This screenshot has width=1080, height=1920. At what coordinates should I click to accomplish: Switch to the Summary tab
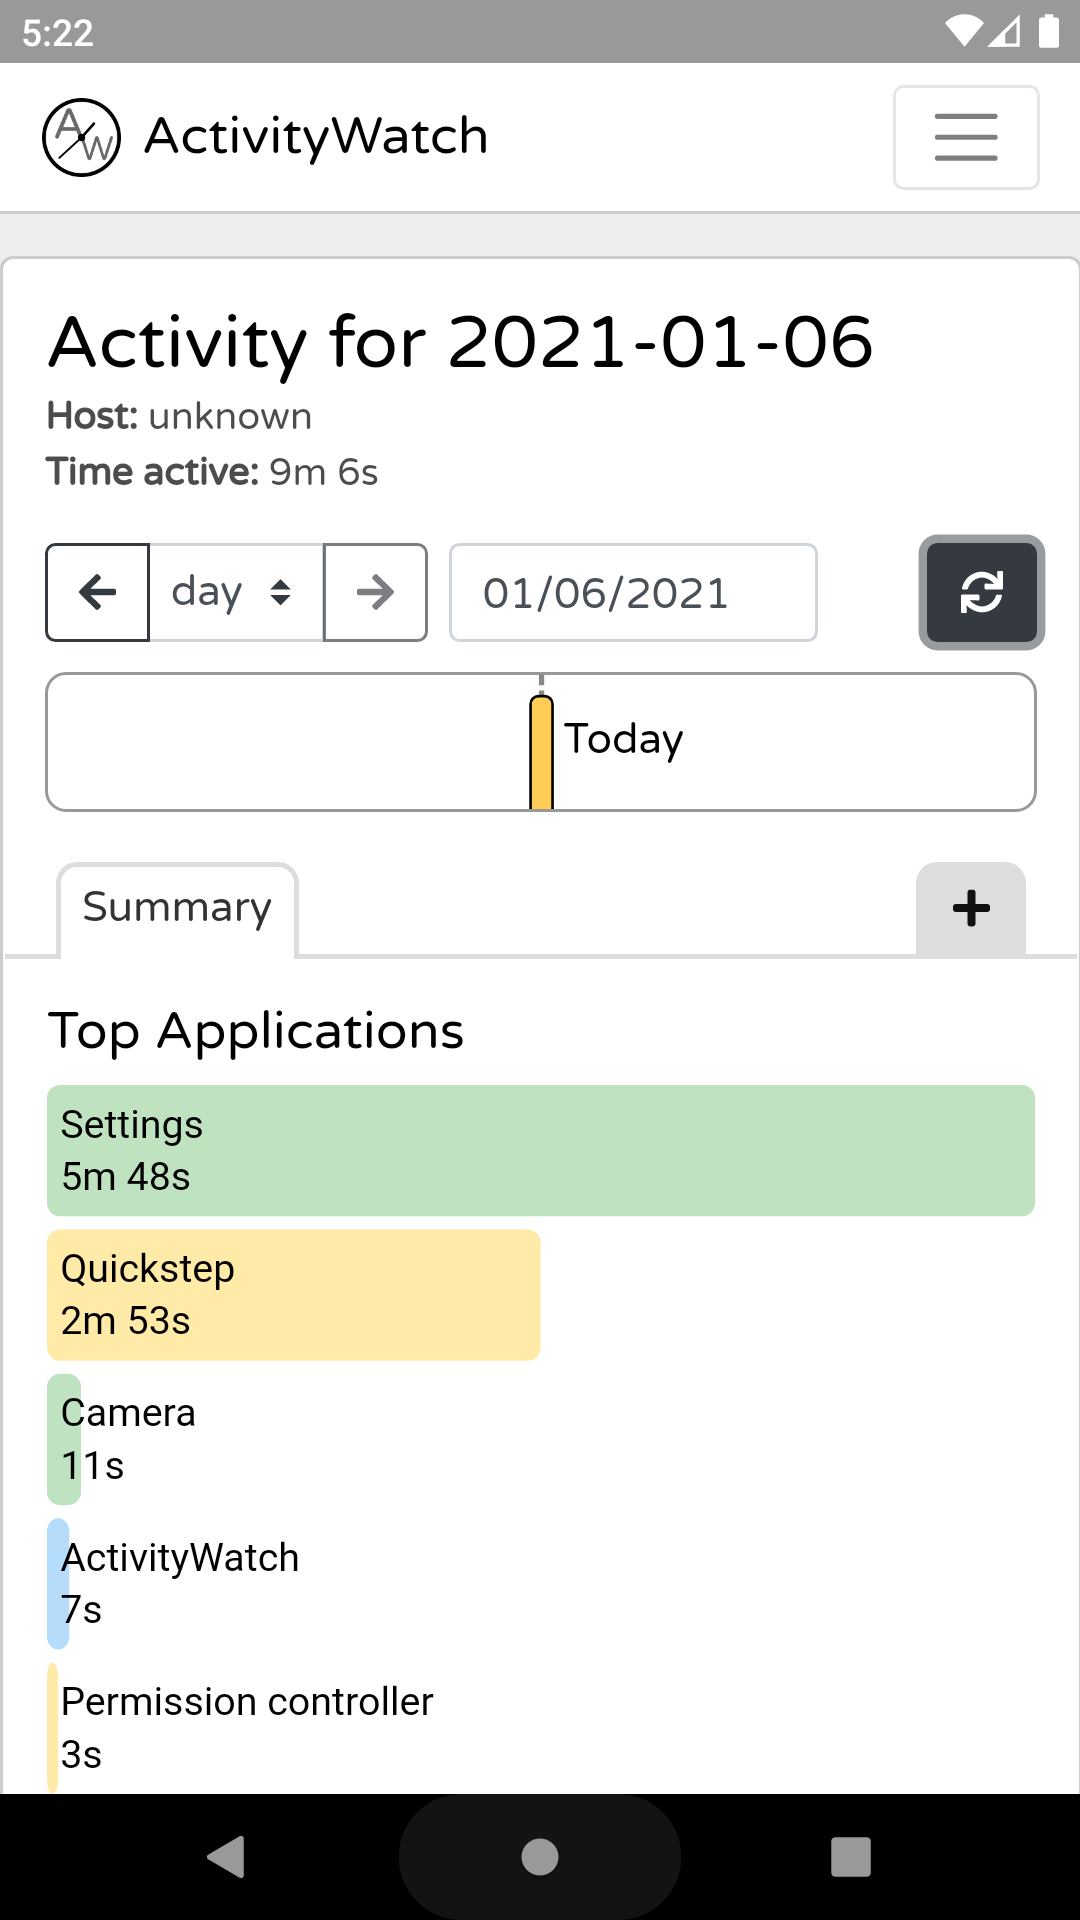[x=177, y=908]
